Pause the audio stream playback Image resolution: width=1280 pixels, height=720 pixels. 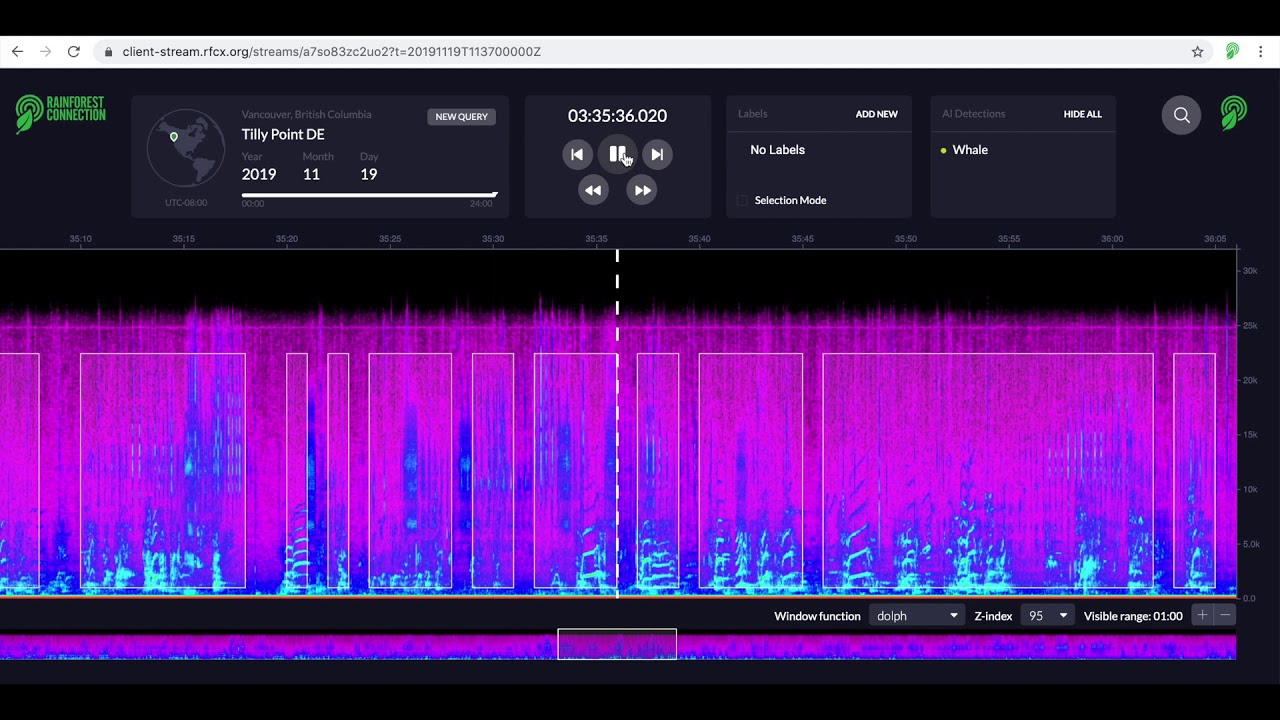[617, 154]
